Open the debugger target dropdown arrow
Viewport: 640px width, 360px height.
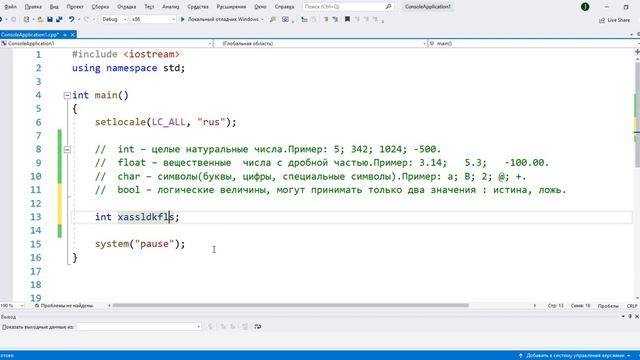[262, 19]
